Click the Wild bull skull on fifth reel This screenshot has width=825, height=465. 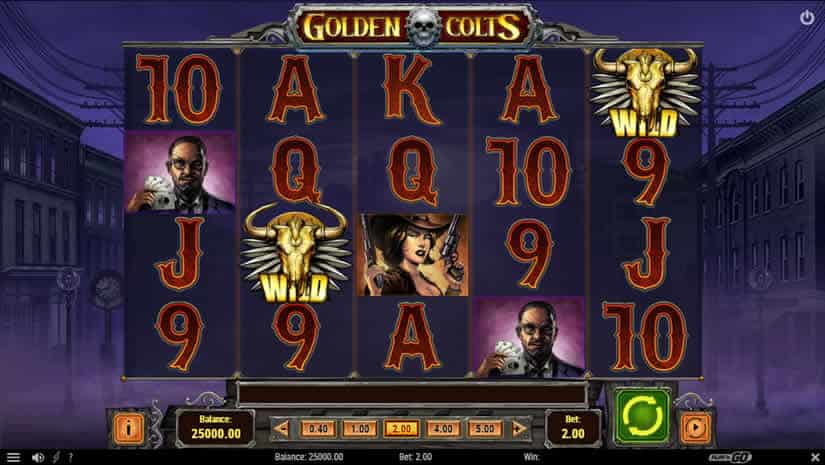coord(646,93)
